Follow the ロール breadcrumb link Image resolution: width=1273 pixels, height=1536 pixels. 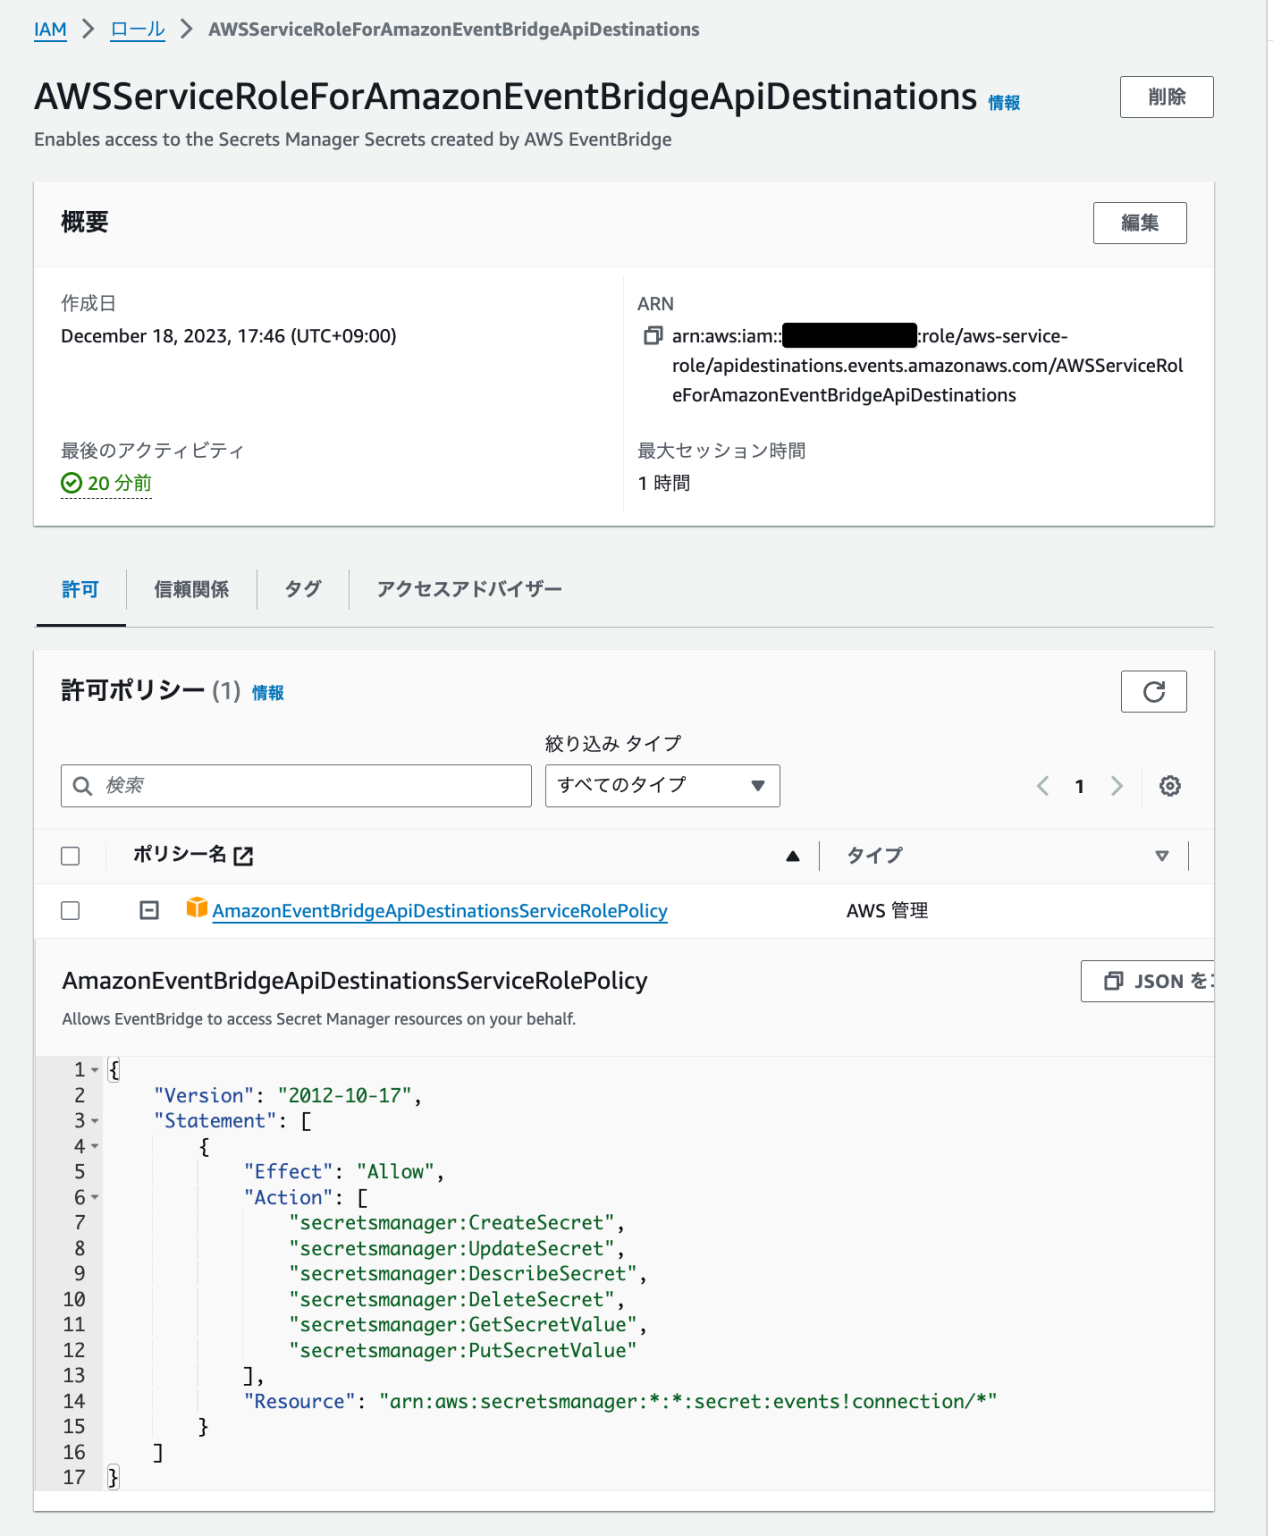pos(136,29)
